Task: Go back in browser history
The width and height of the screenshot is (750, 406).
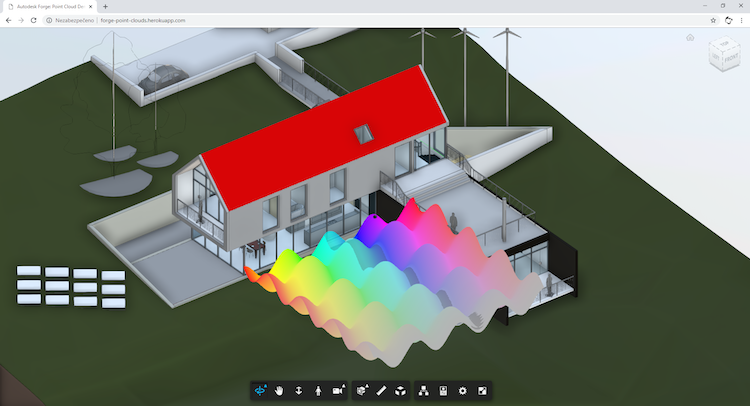Action: pyautogui.click(x=8, y=20)
